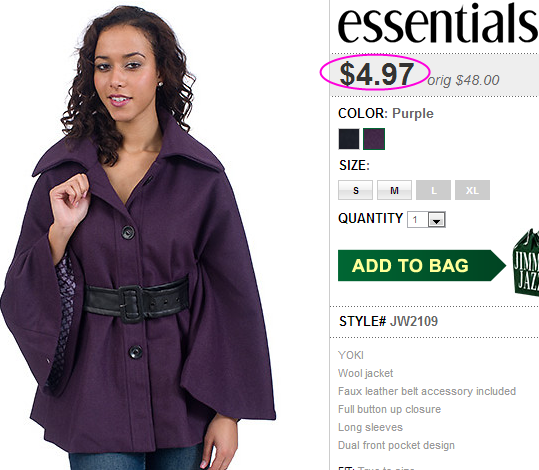Click the purple jacket product photo
The image size is (539, 470).
click(138, 237)
